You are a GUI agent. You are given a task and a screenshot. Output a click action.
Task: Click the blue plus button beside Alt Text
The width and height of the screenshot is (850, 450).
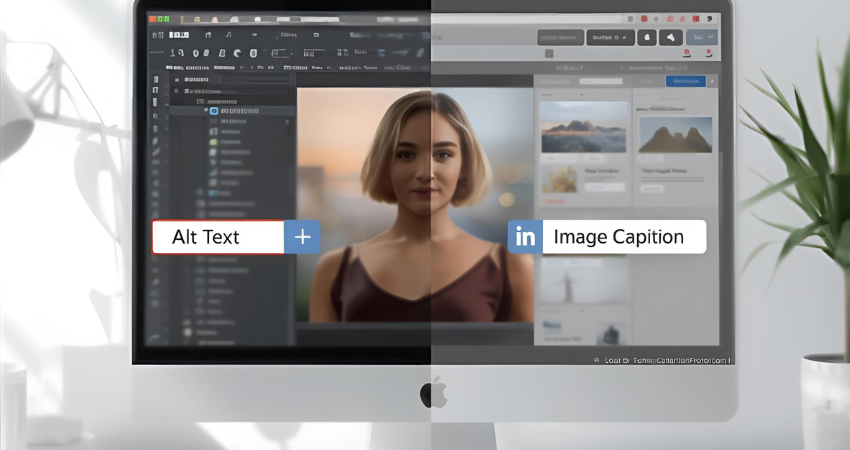(302, 237)
